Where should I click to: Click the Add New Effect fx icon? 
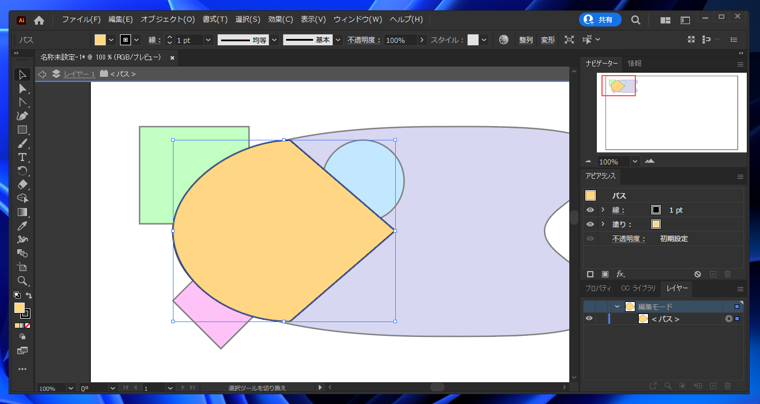click(x=621, y=274)
